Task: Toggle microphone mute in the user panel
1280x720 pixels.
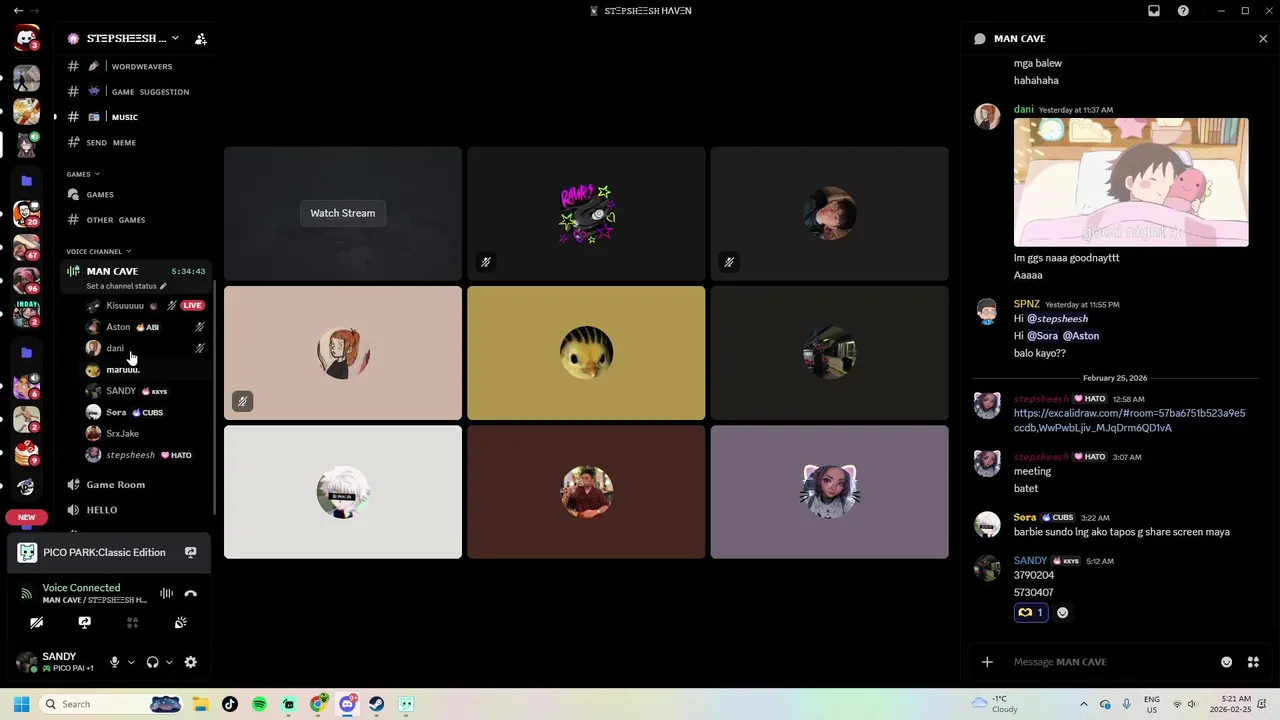Action: (115, 662)
